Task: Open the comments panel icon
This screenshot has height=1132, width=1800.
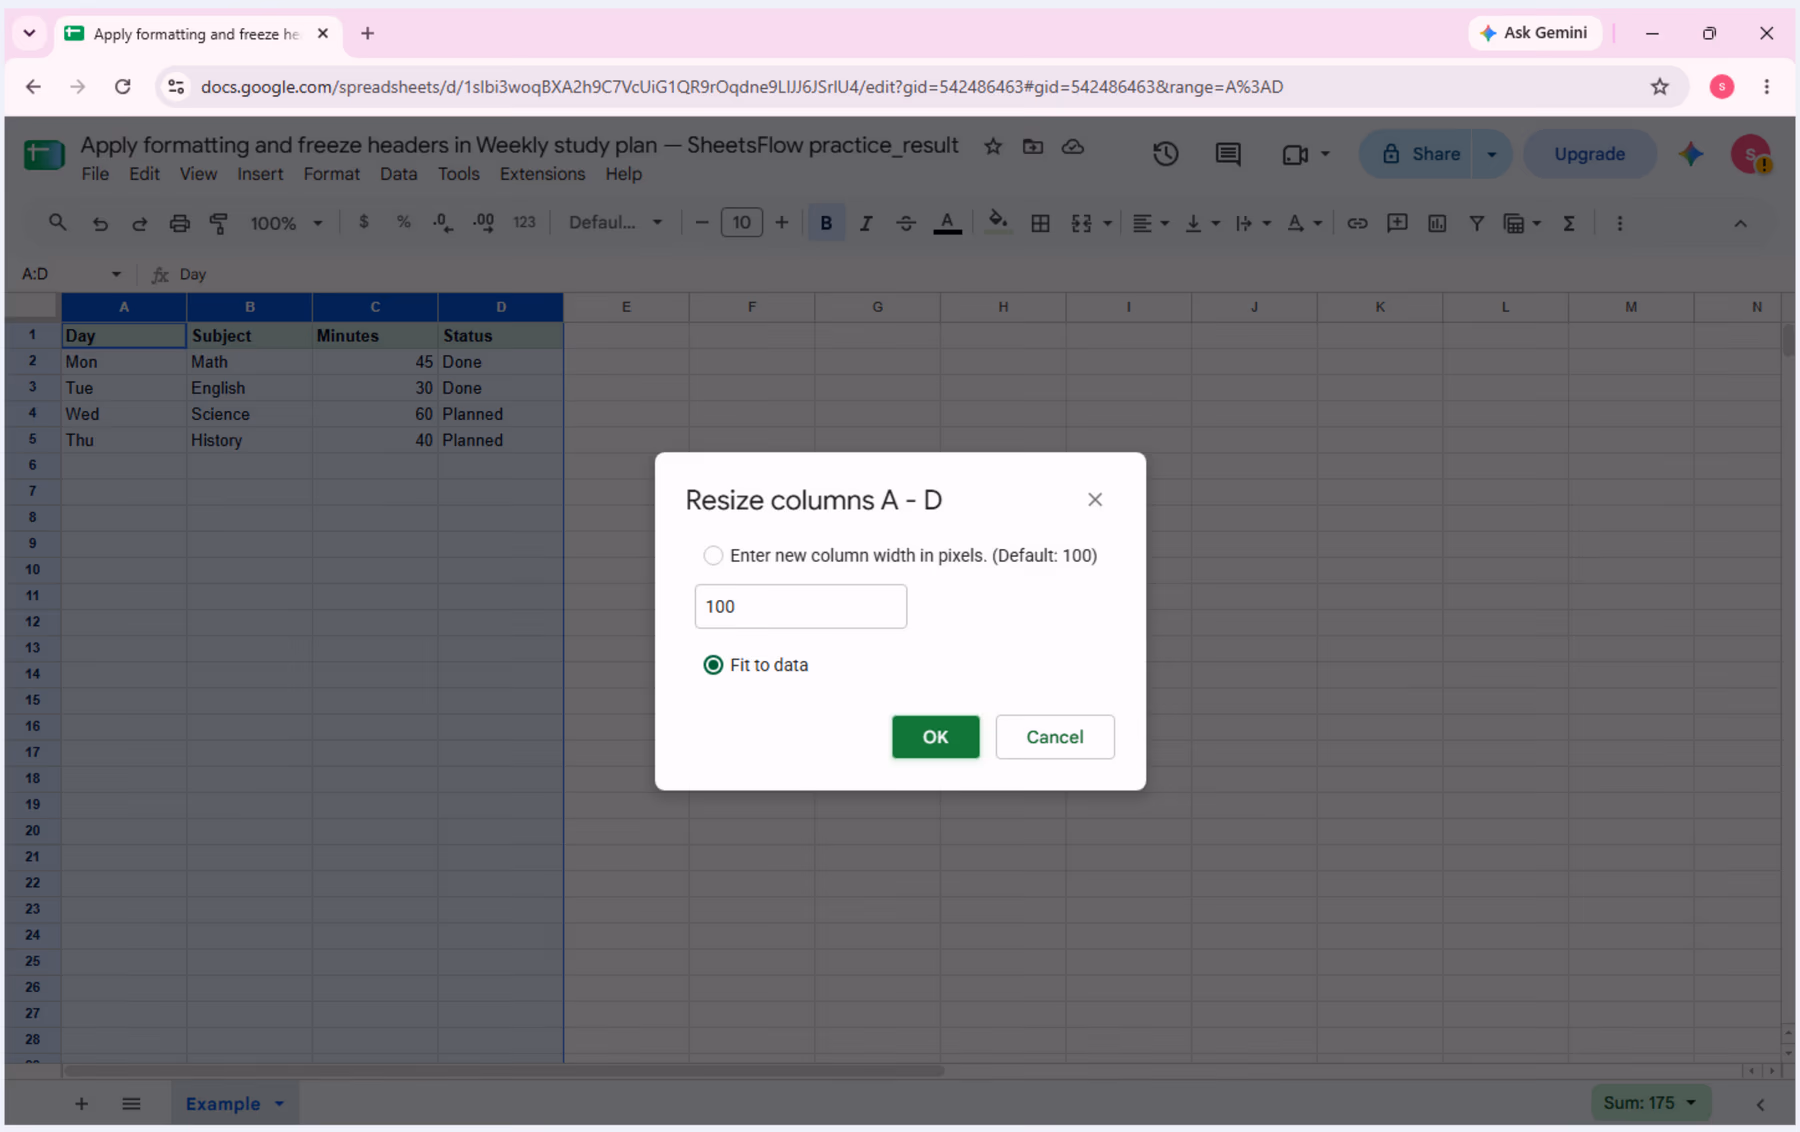Action: click(1228, 154)
